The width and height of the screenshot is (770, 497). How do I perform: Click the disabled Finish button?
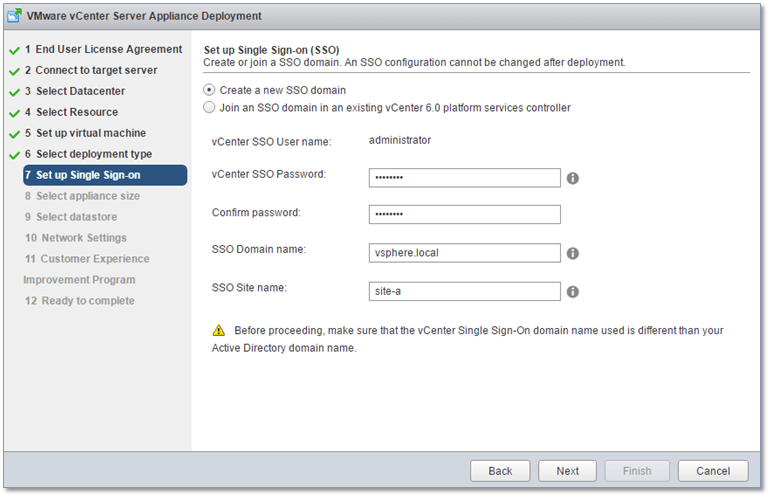pyautogui.click(x=637, y=471)
